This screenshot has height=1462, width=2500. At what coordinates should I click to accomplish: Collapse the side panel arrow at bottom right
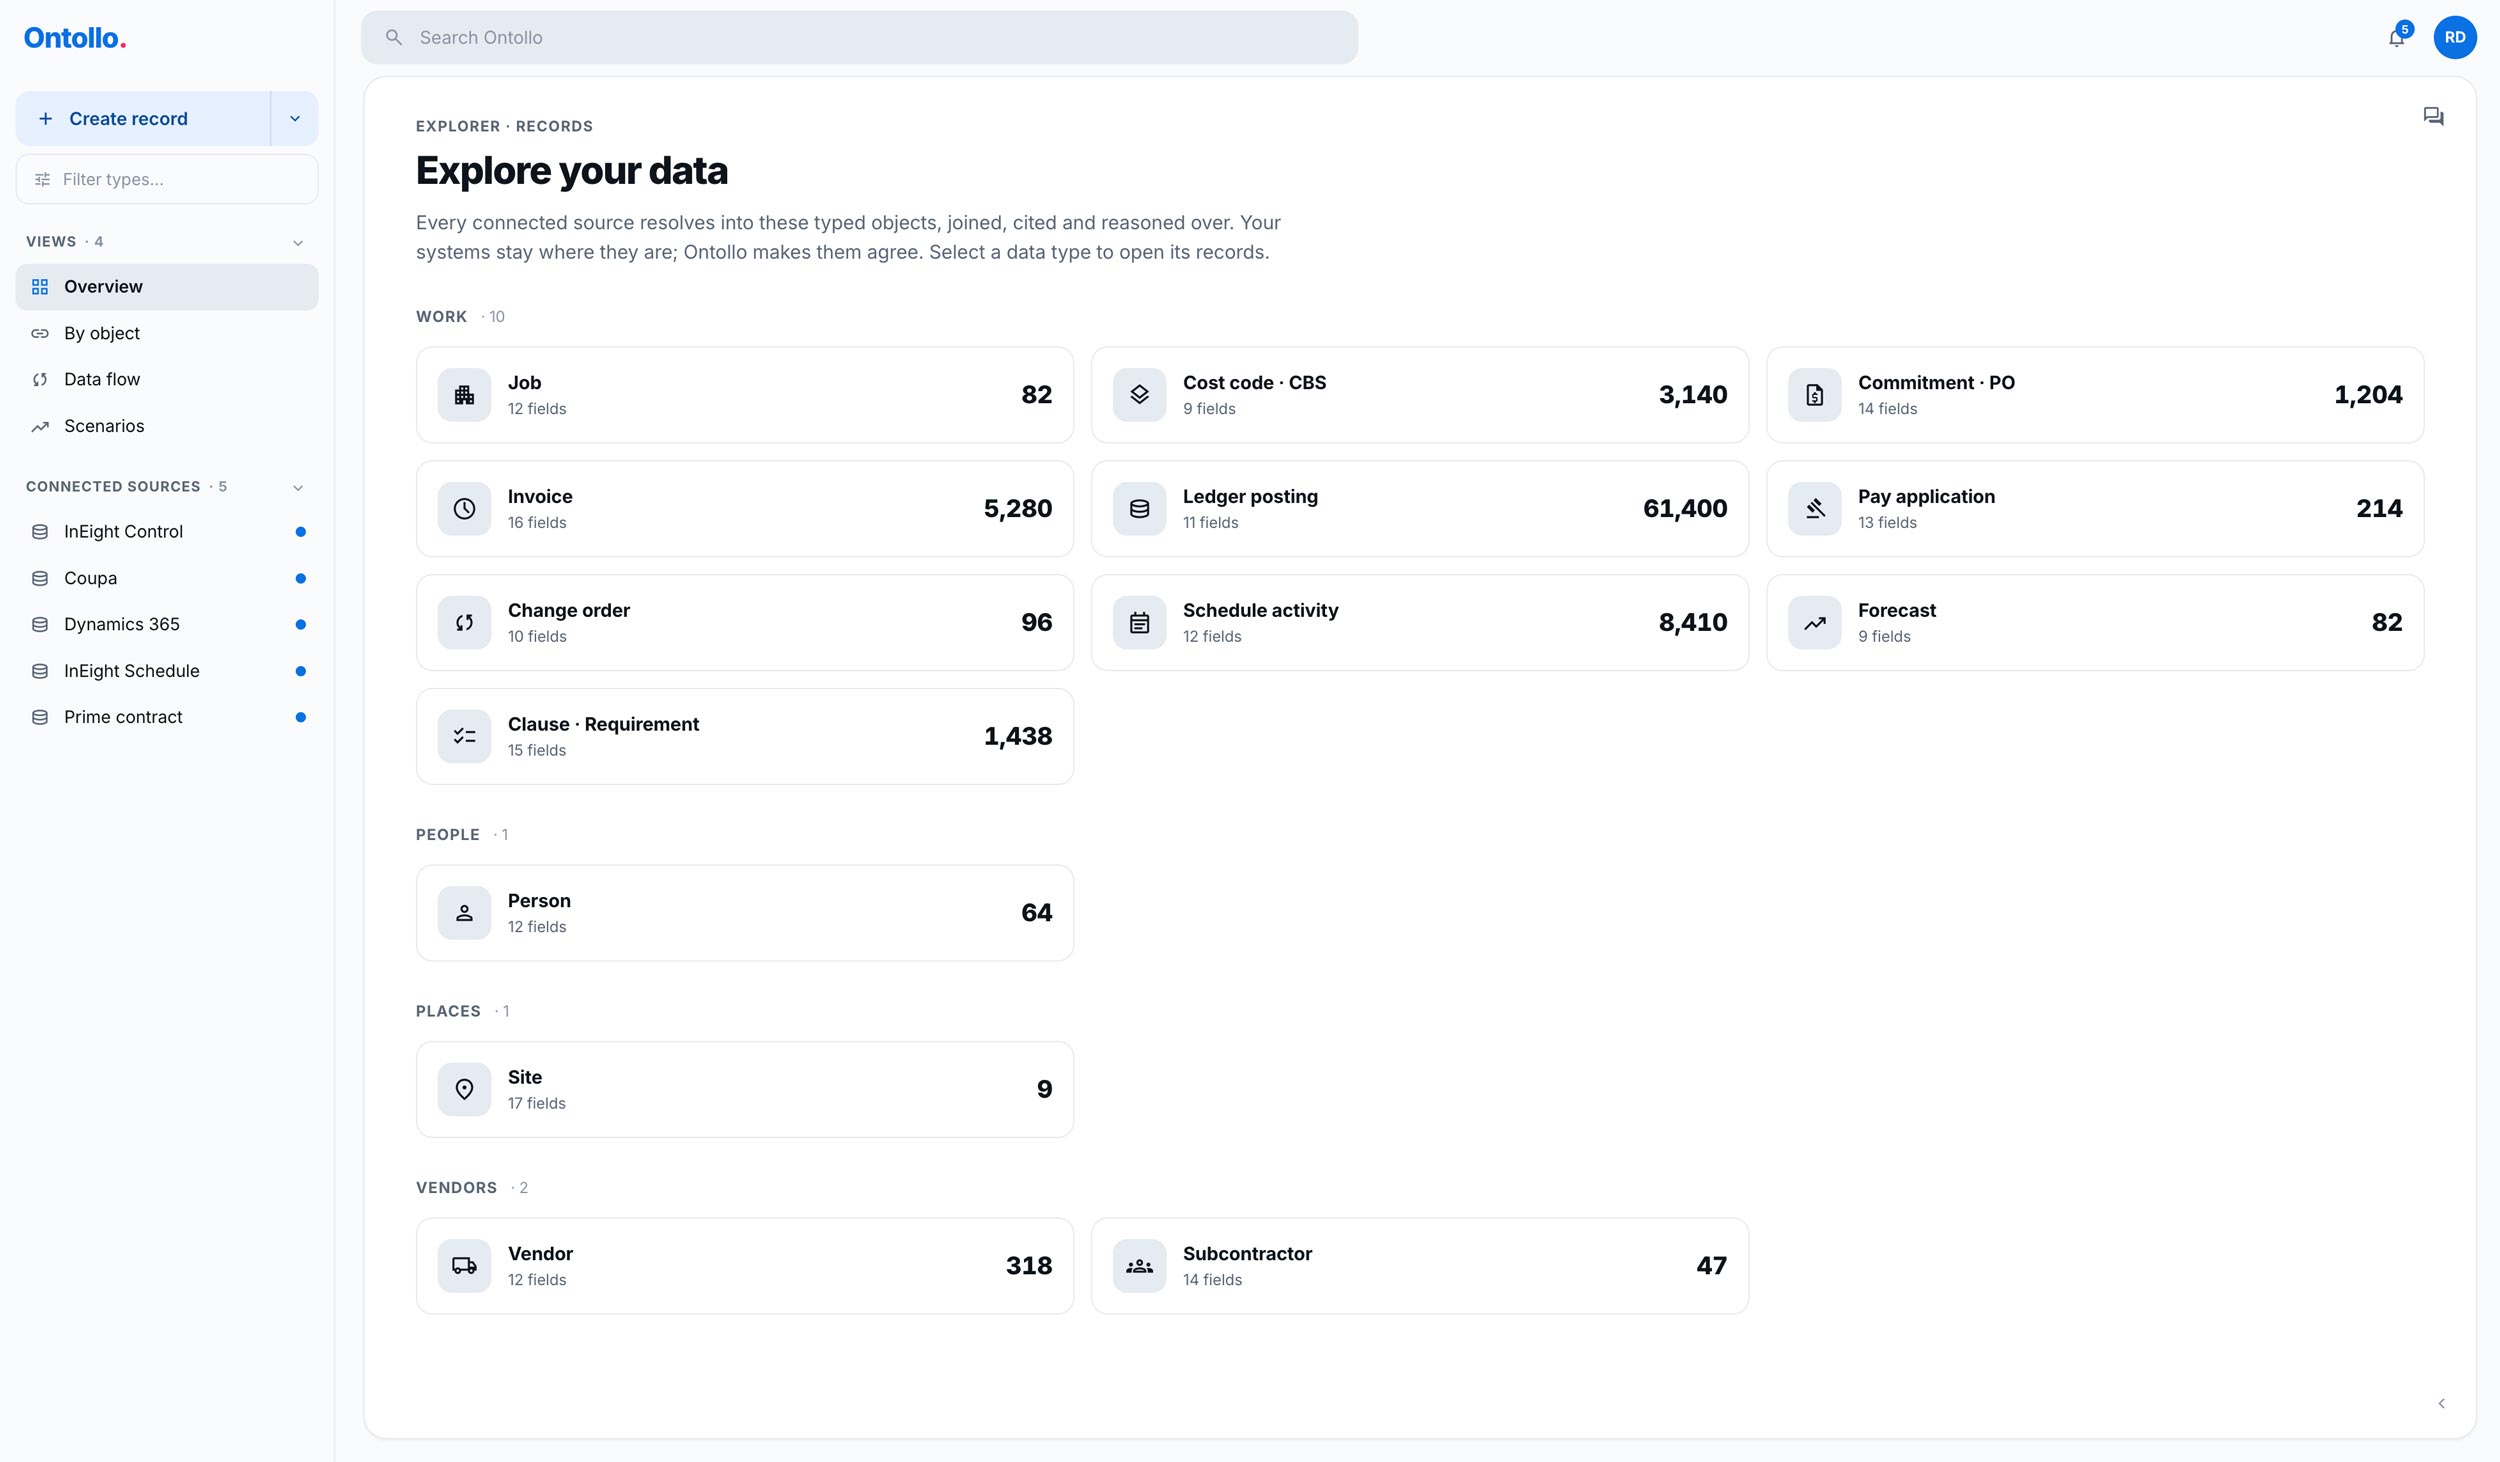[2441, 1404]
